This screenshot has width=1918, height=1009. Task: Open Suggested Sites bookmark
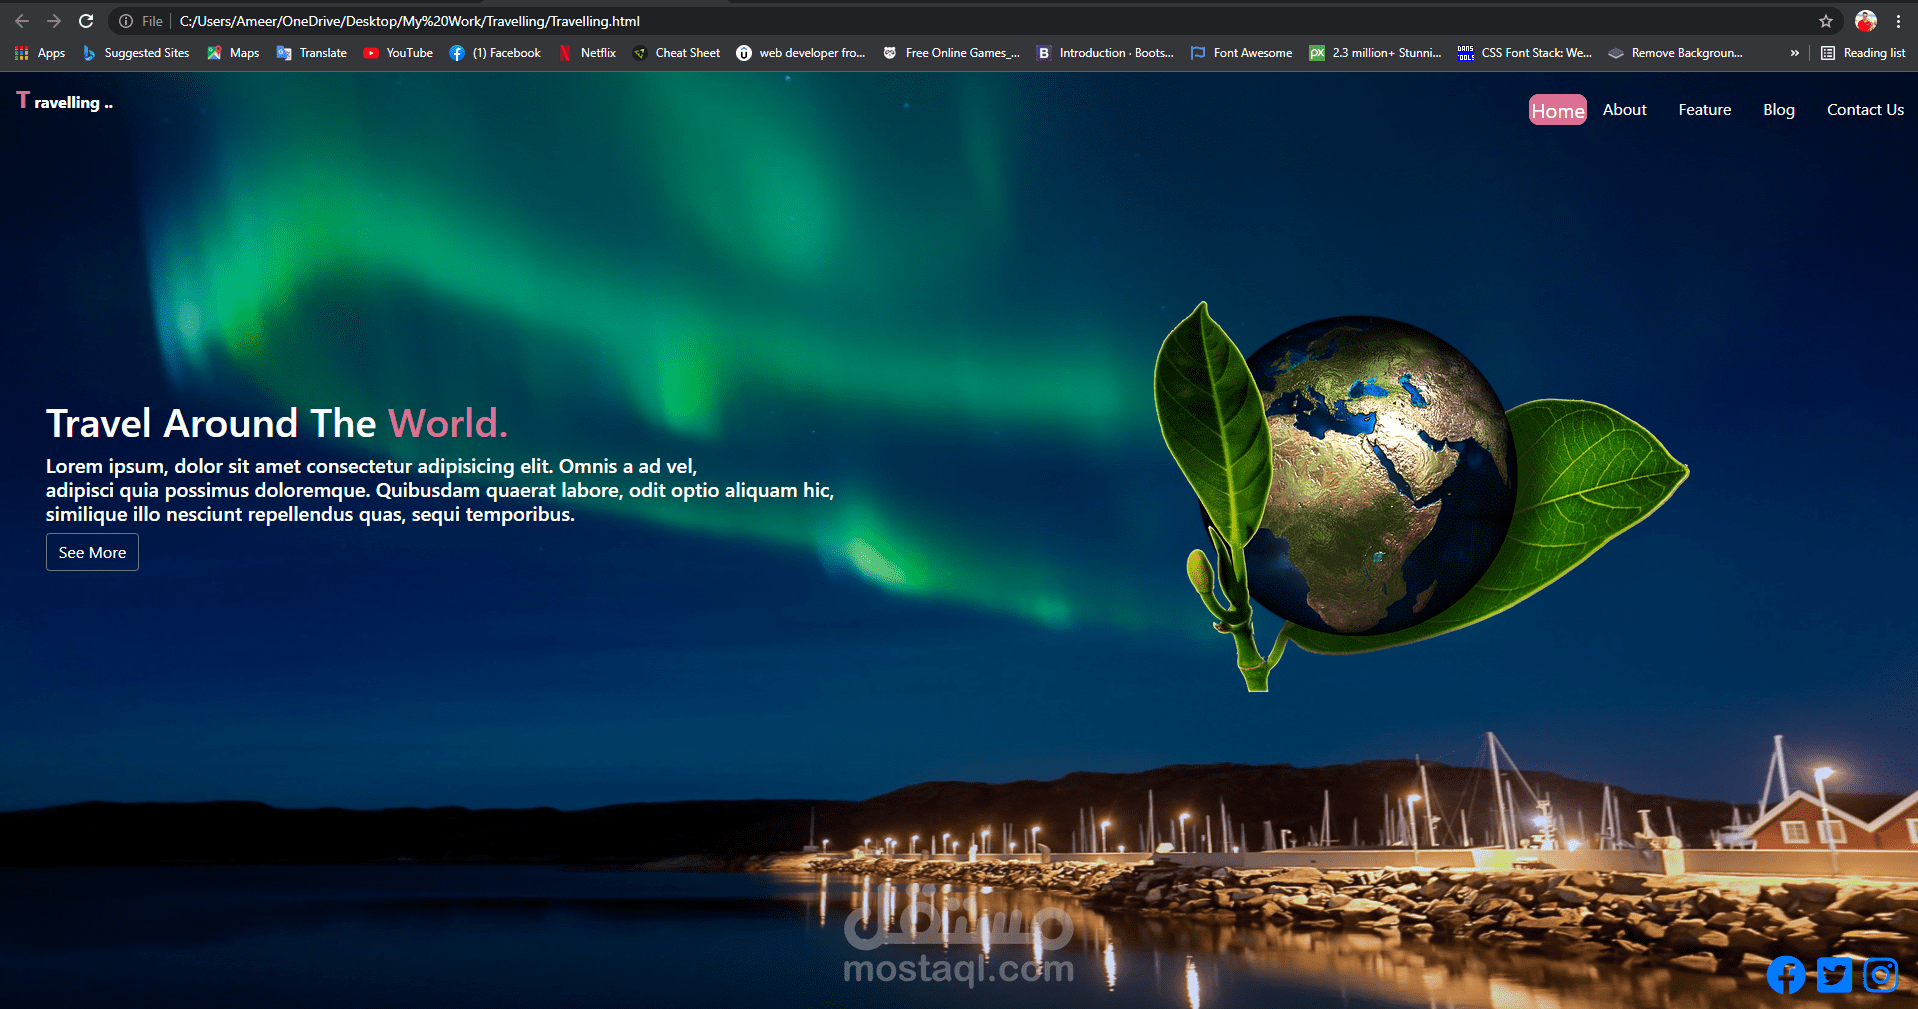136,53
